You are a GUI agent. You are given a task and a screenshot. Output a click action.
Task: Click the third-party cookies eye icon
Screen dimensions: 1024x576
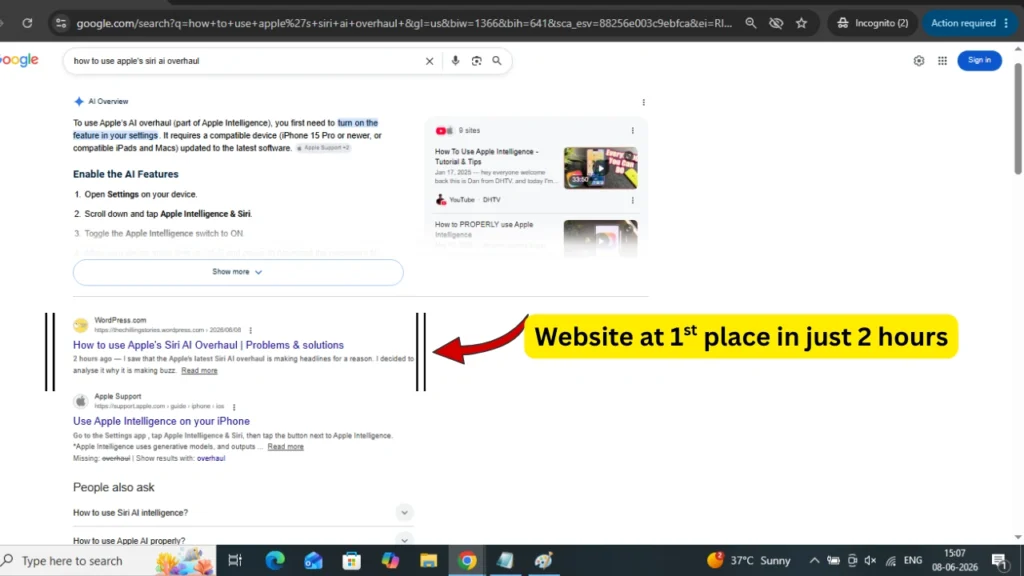click(776, 23)
